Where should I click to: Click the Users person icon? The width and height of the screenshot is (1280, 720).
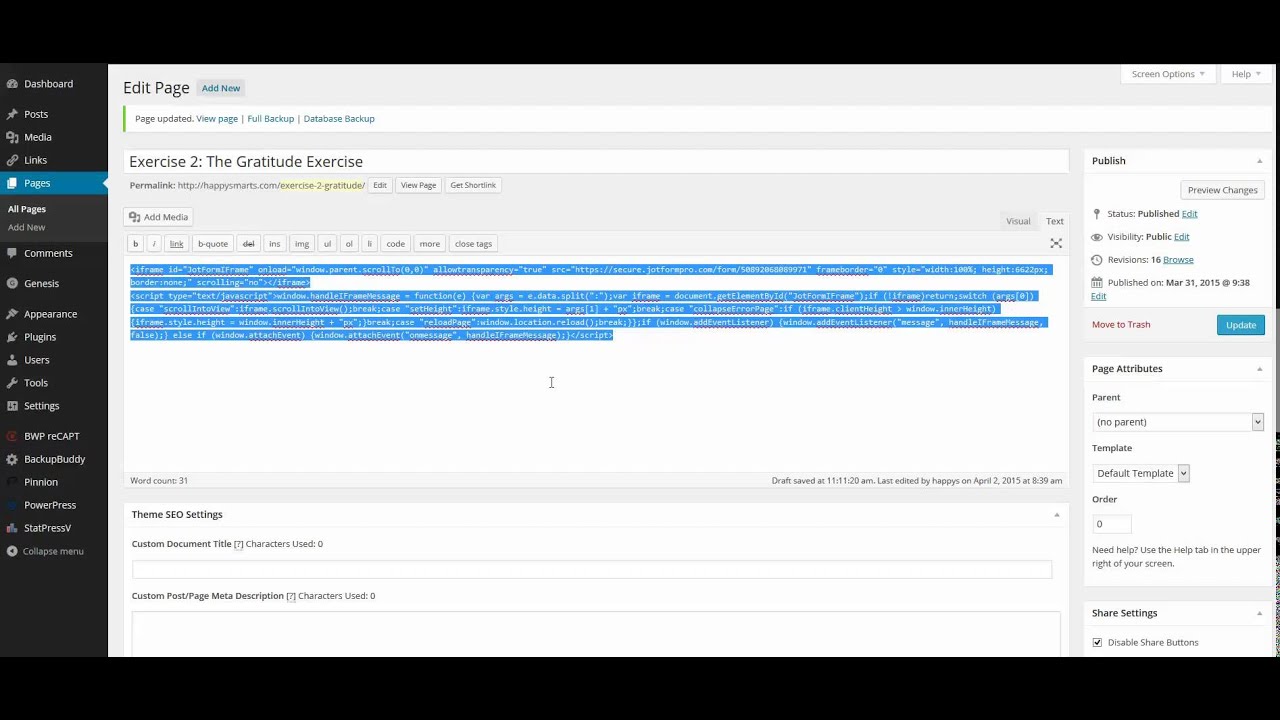pos(12,360)
